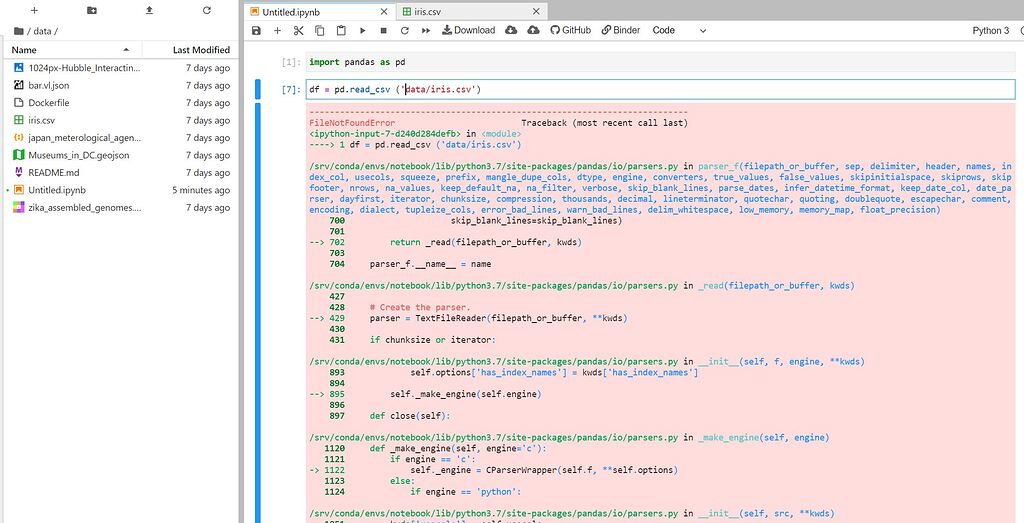Open the GitHub link in toolbar
This screenshot has width=1024, height=523.
point(569,31)
